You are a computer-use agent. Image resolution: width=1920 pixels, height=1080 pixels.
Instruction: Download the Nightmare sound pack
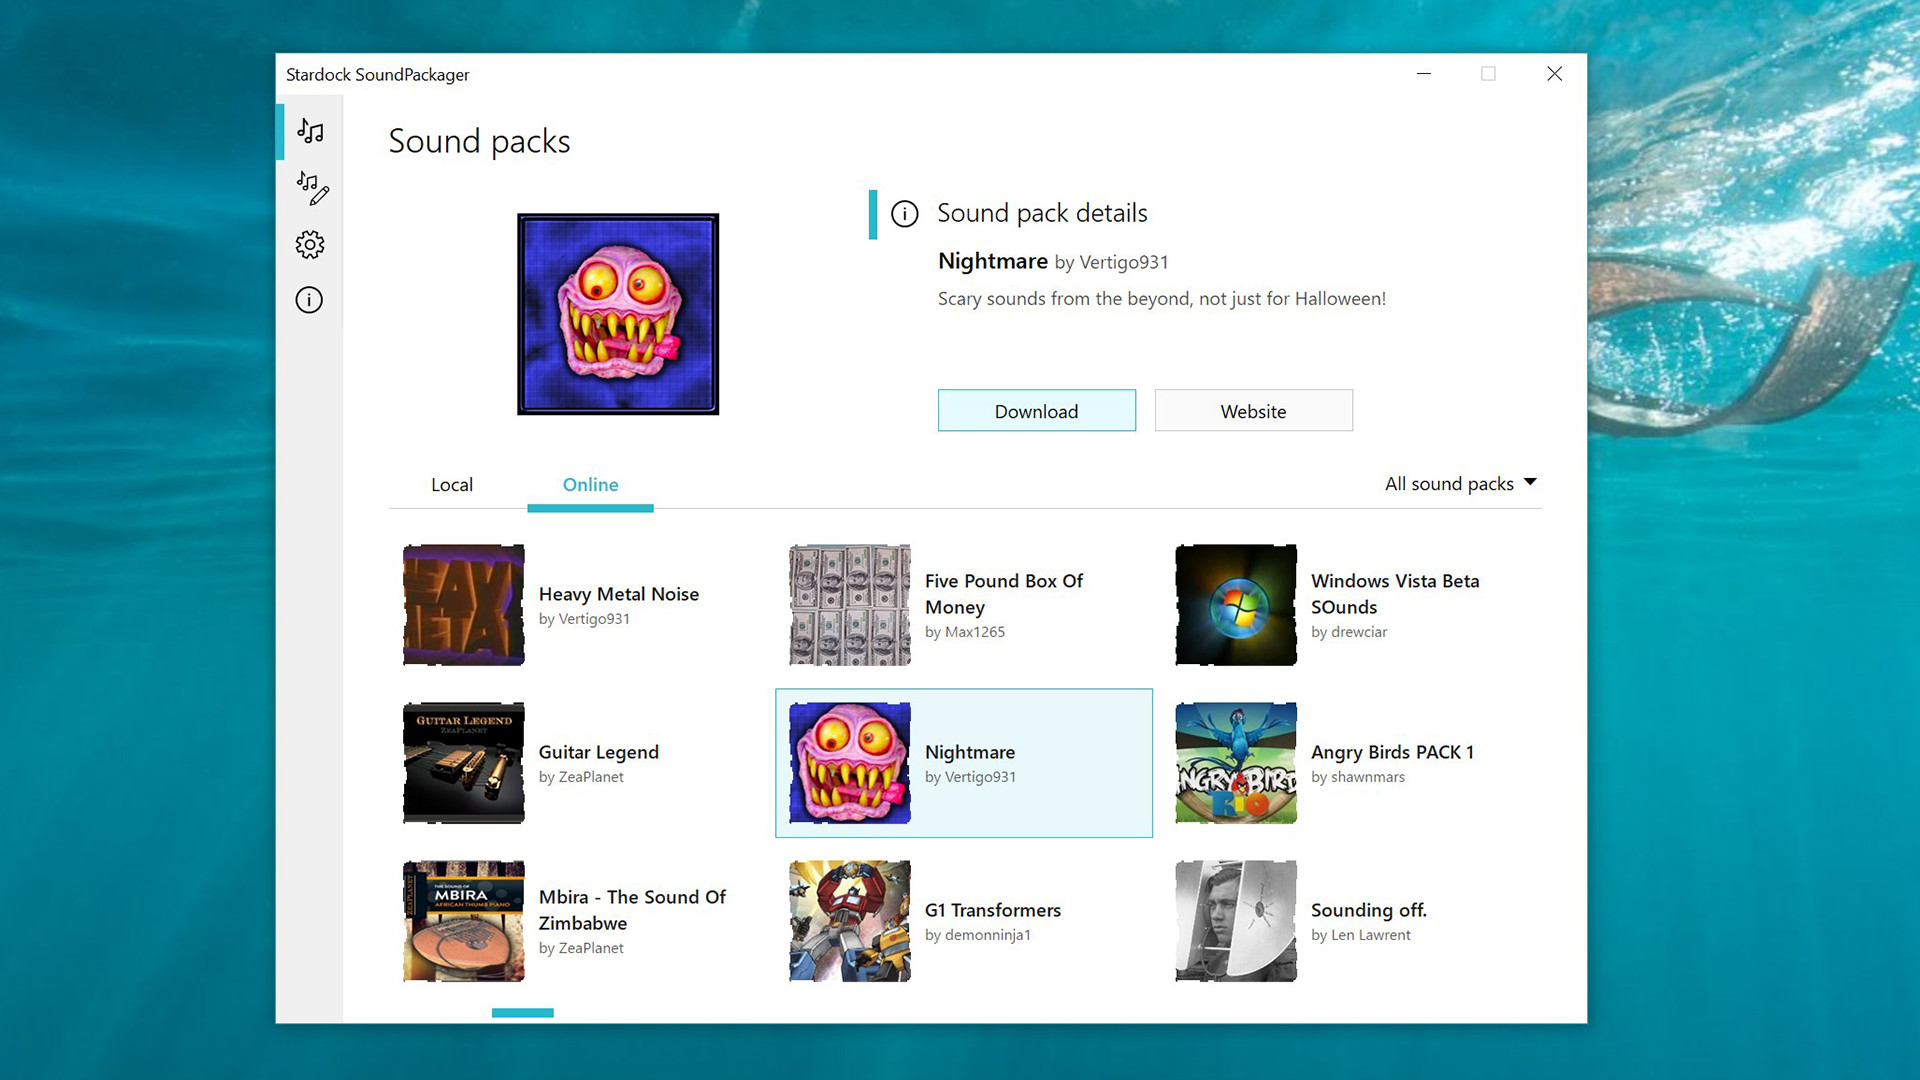click(x=1036, y=410)
